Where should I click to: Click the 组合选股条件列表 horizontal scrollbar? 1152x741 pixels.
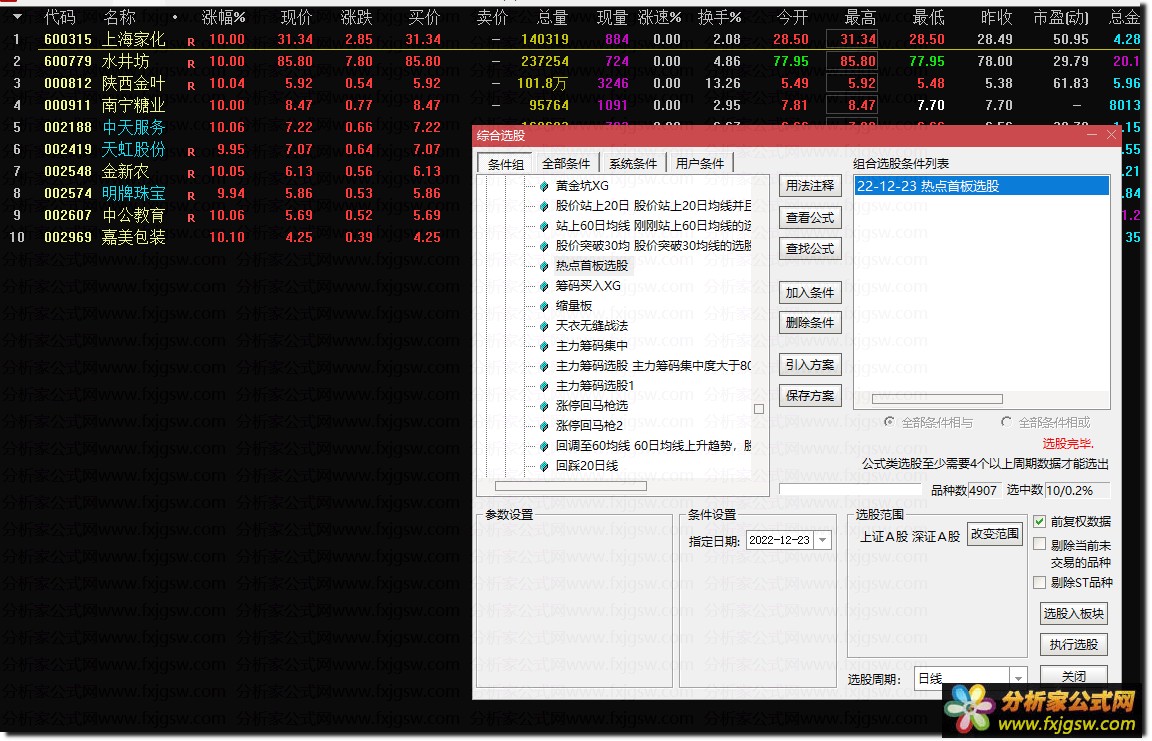[937, 399]
